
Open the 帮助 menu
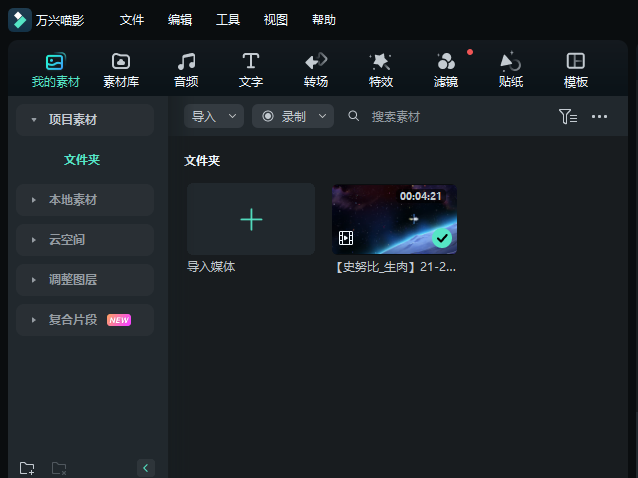point(323,20)
